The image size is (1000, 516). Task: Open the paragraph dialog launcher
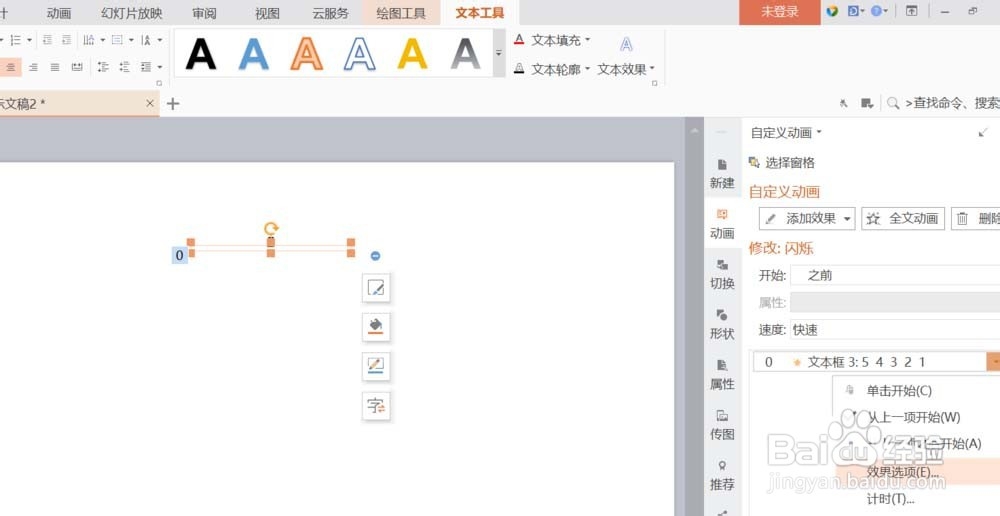(159, 83)
